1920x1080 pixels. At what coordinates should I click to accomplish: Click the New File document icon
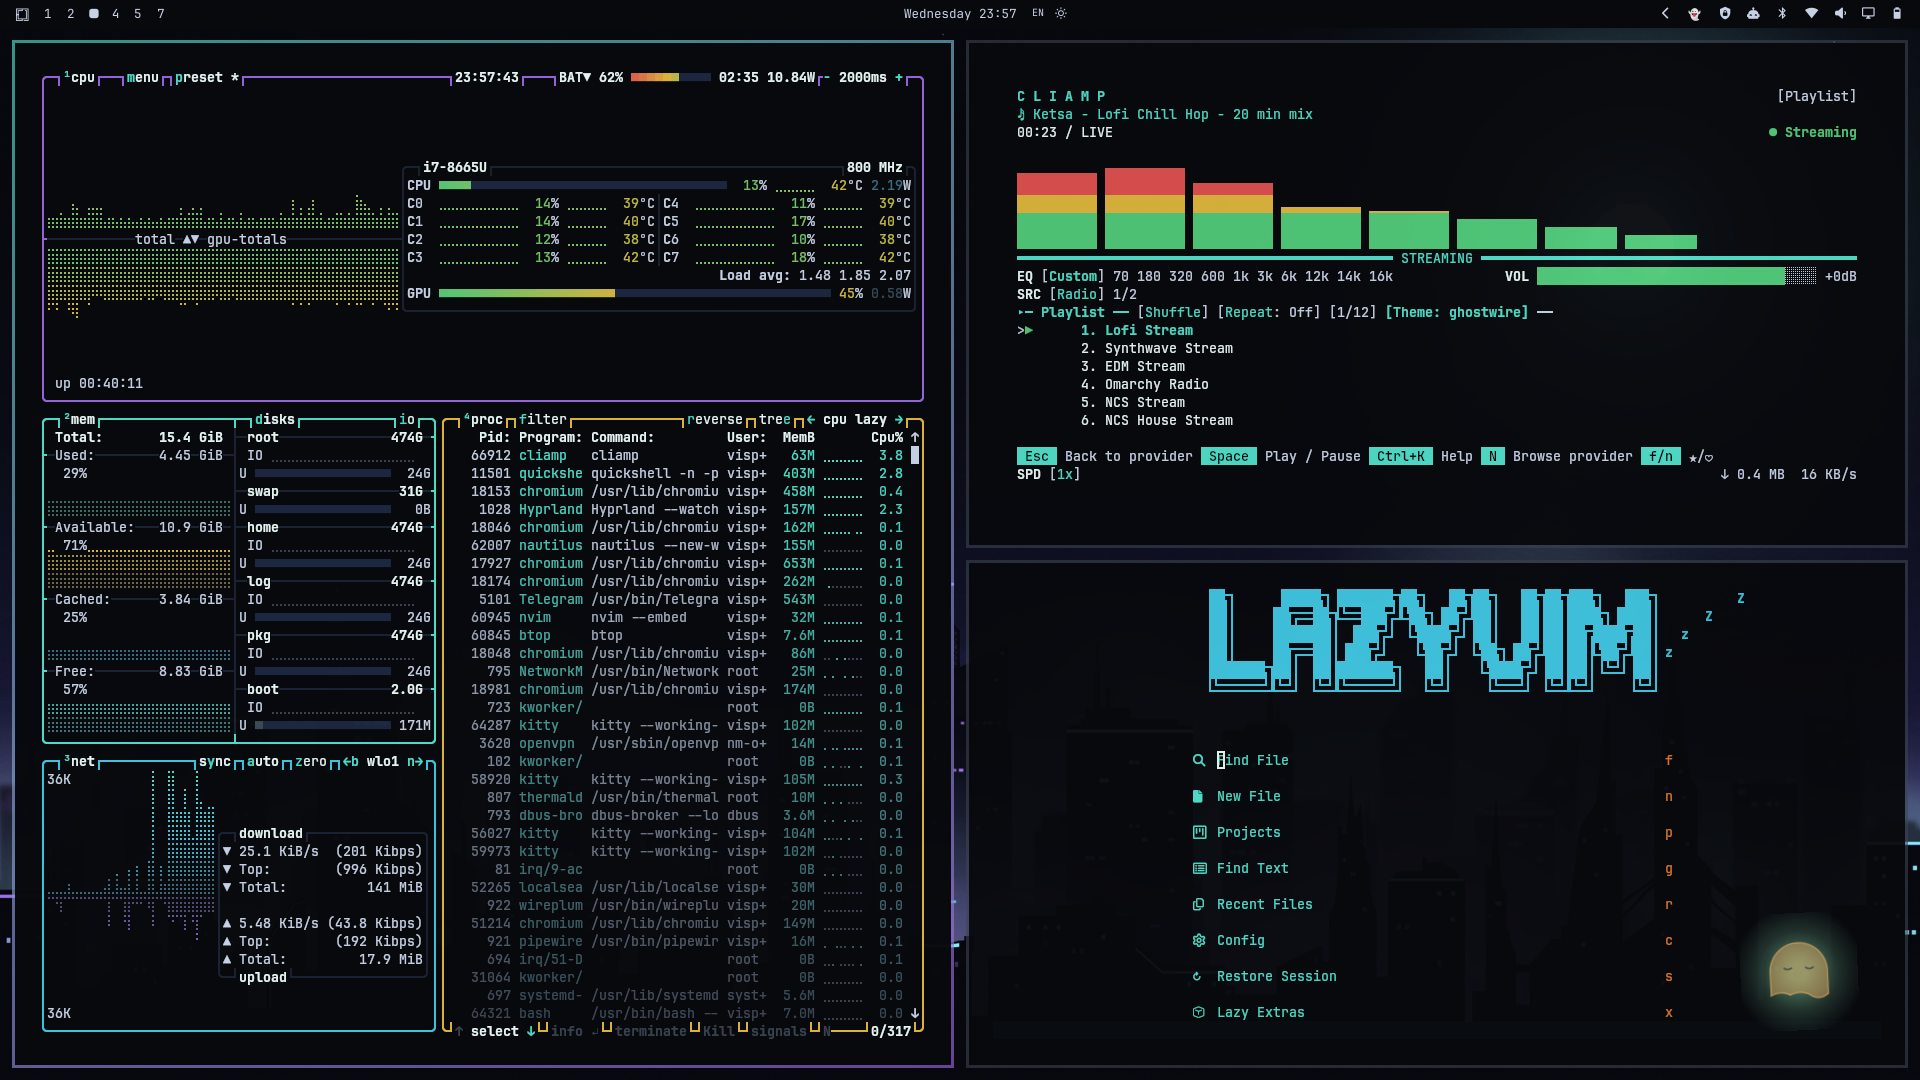tap(1198, 797)
